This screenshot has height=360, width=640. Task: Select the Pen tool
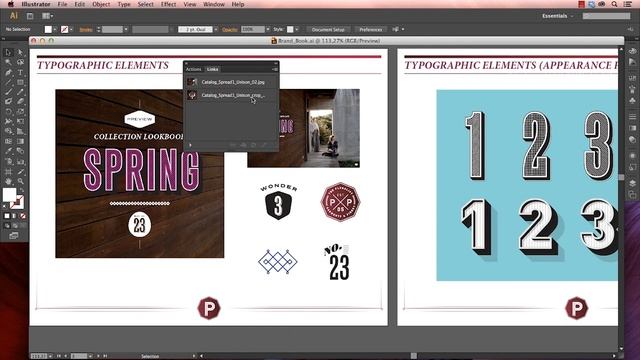coord(8,72)
